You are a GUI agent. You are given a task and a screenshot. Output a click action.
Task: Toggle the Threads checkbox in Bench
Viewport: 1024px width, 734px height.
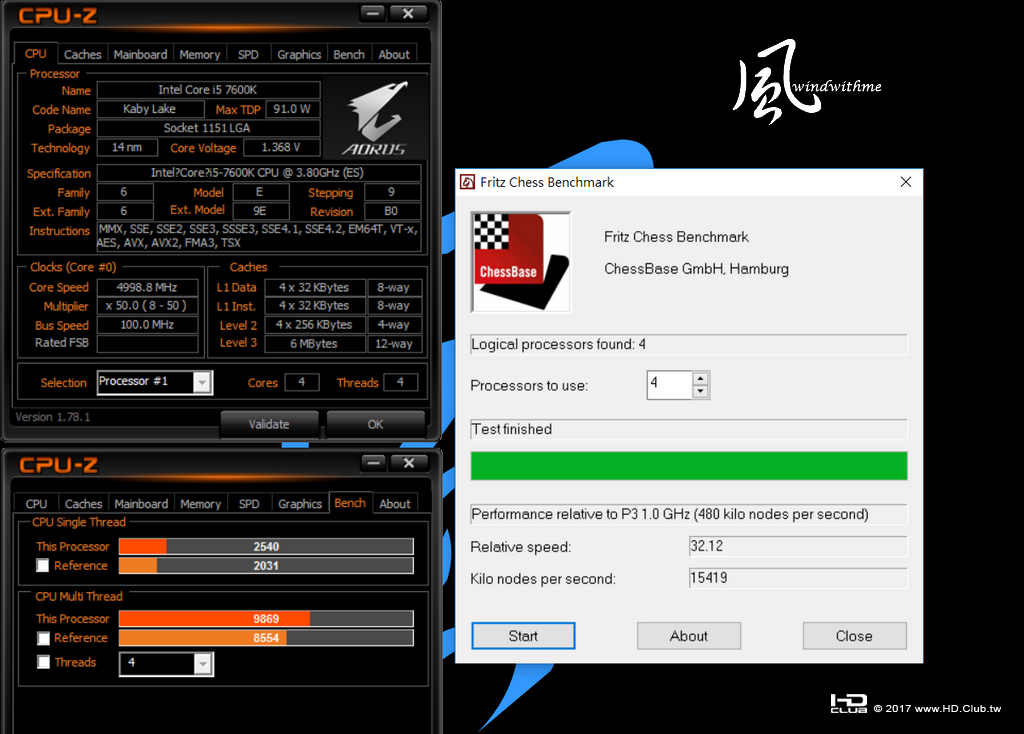coord(43,662)
